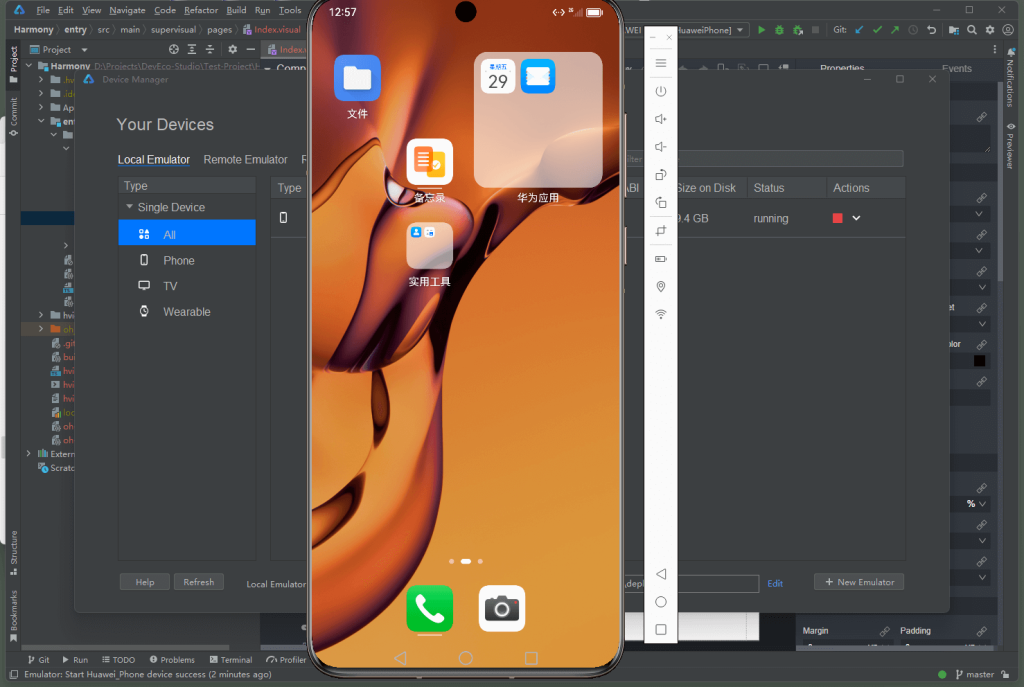Click the Recents square in emulator side toolbar
The height and width of the screenshot is (687, 1024).
click(x=661, y=630)
